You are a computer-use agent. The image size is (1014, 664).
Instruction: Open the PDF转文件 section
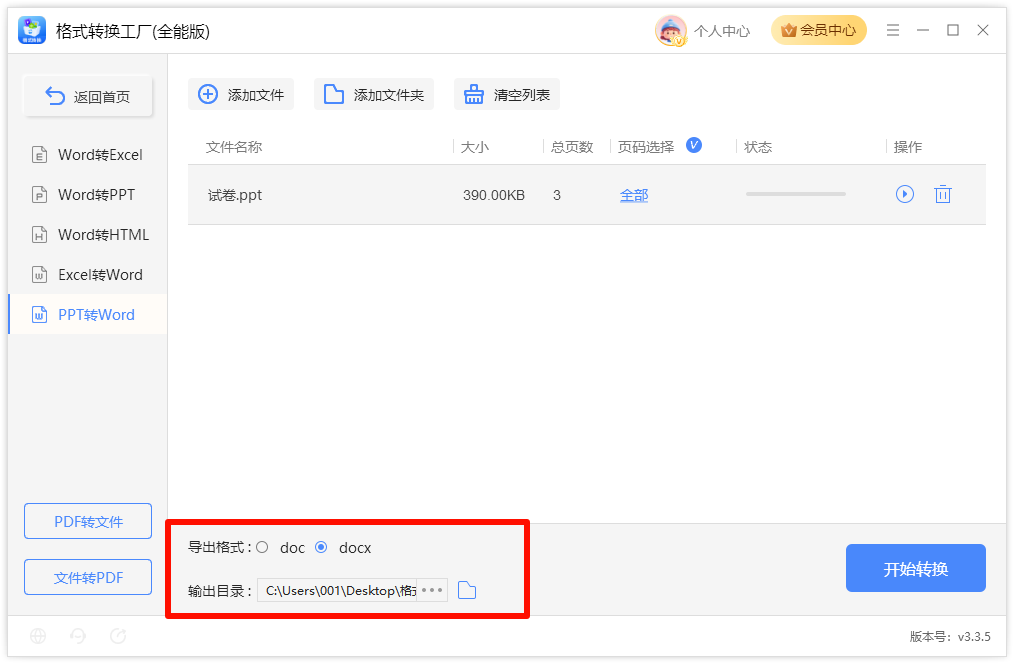[x=88, y=521]
